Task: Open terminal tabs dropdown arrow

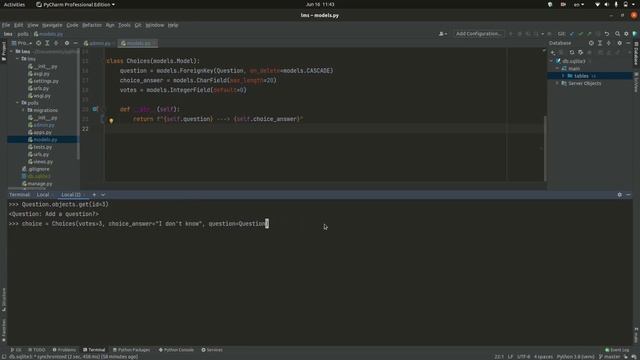Action: click(103, 195)
